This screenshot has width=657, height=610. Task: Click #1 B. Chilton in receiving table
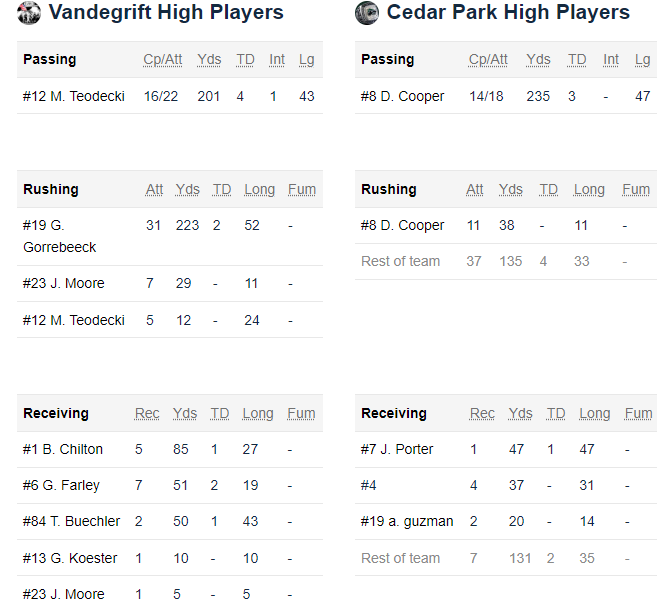(x=63, y=449)
